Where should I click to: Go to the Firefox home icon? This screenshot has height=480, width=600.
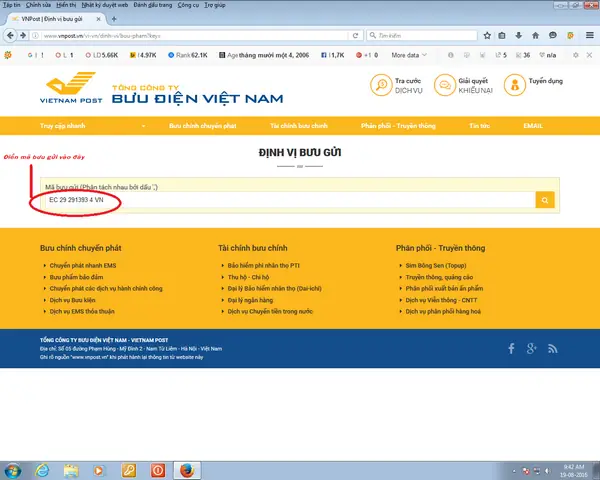click(x=535, y=36)
